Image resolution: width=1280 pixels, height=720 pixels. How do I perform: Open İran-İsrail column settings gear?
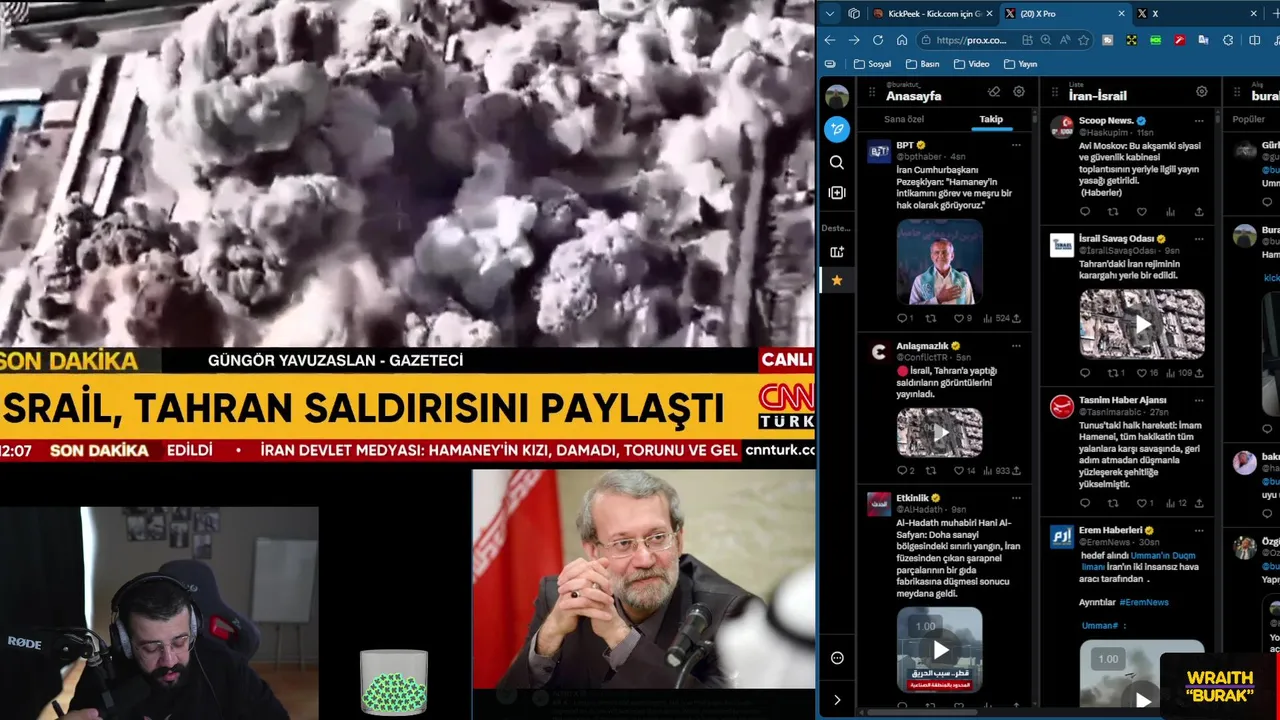click(x=1202, y=92)
